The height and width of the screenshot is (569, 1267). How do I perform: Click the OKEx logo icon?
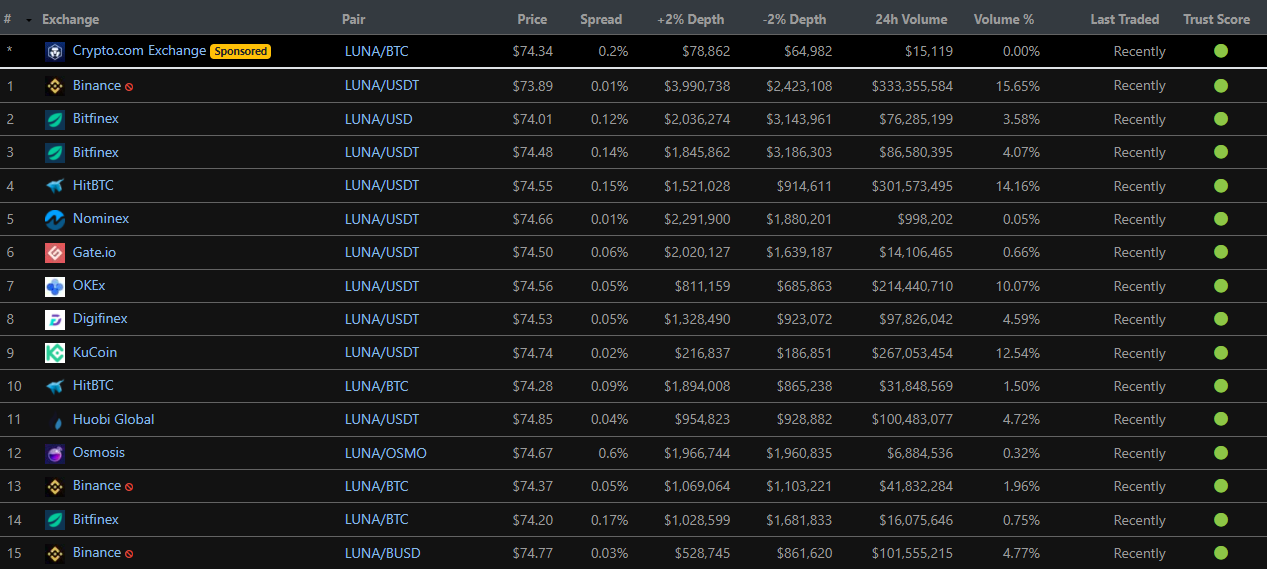pos(55,286)
